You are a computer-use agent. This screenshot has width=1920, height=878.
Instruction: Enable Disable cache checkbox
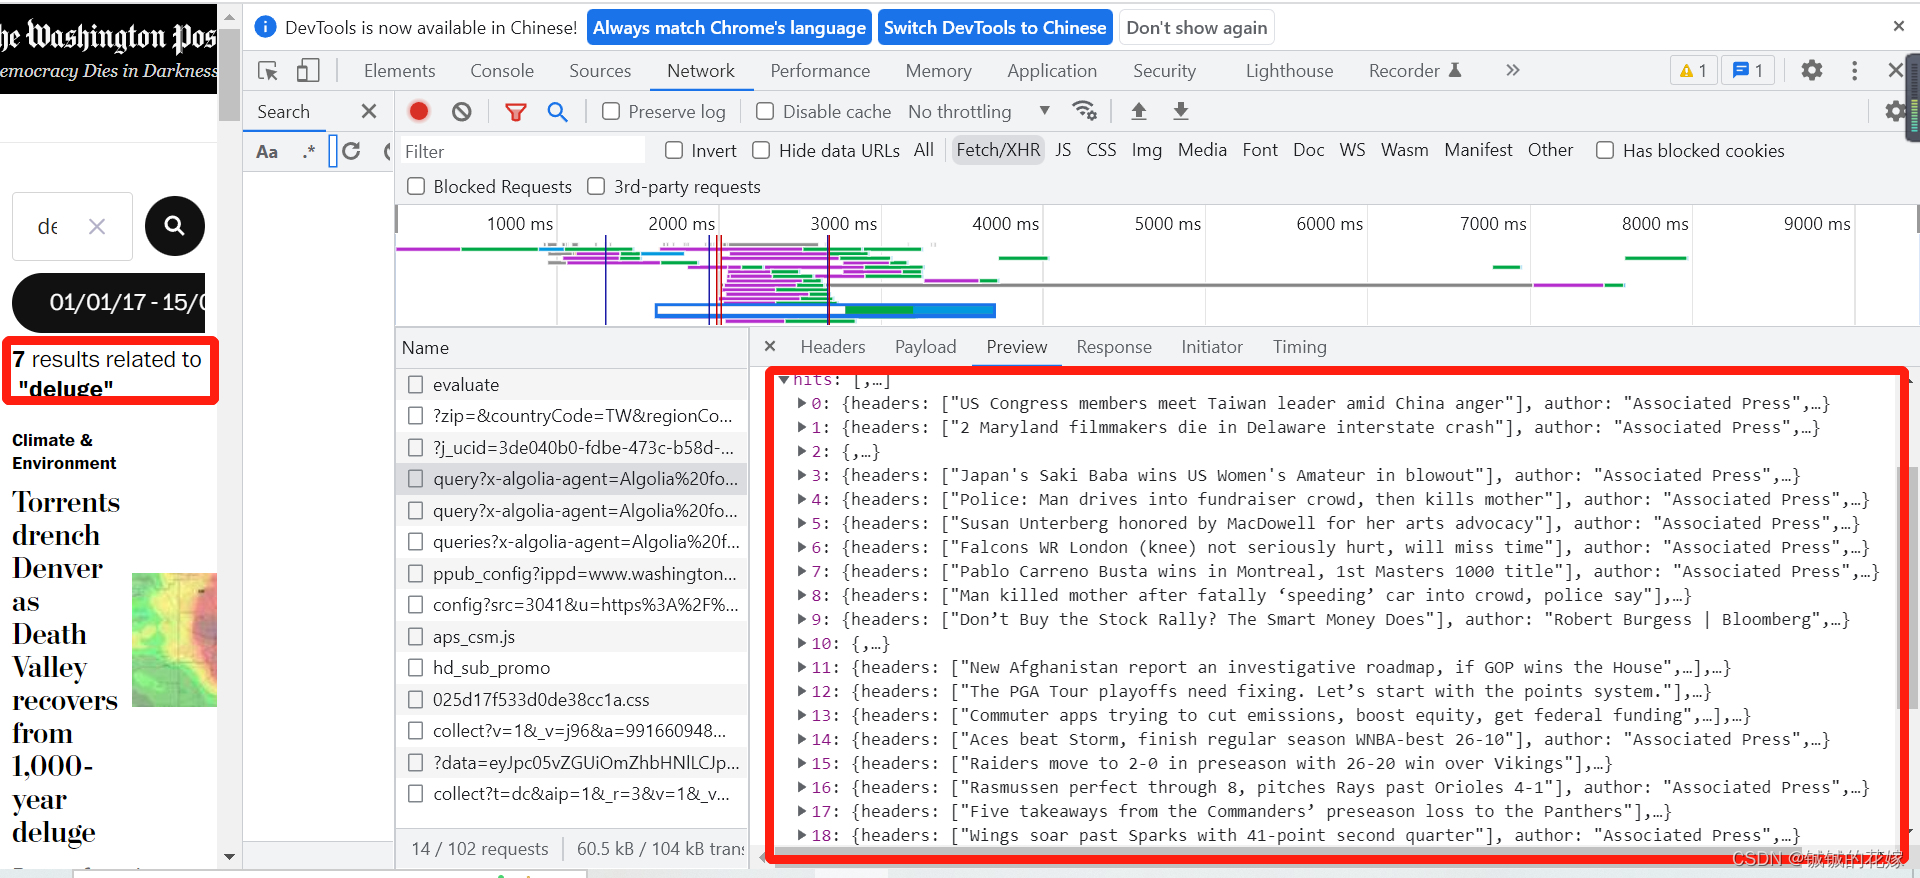(x=765, y=111)
